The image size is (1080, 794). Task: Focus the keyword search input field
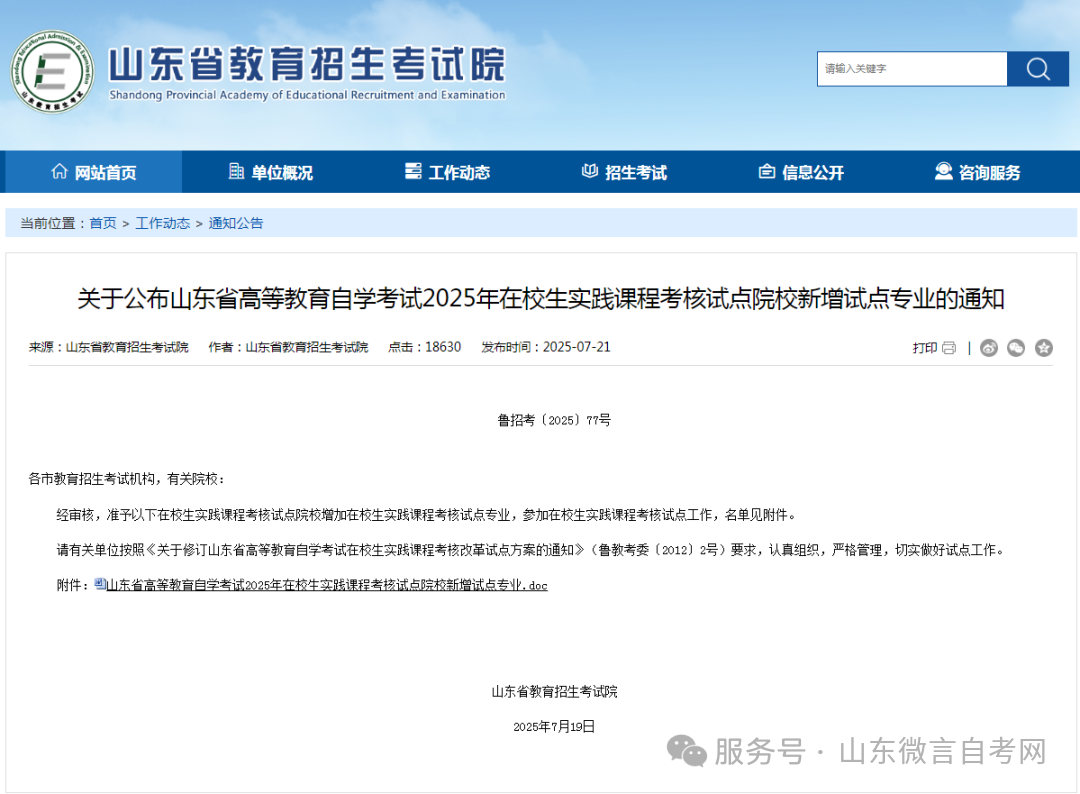pyautogui.click(x=911, y=69)
